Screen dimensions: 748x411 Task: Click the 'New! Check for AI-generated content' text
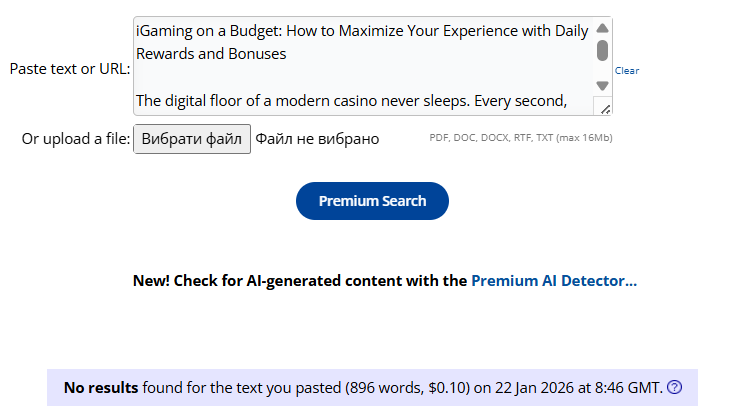pyautogui.click(x=300, y=281)
